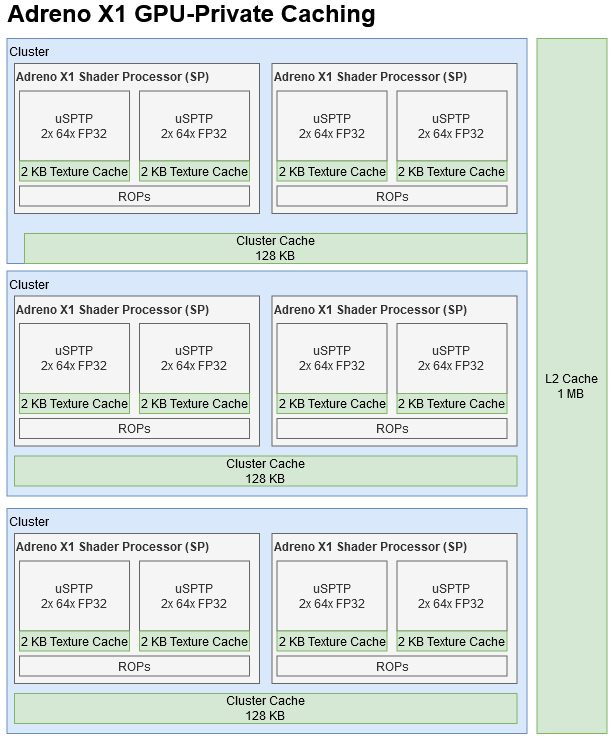
Task: Select the ROPs box of the top cluster's right SP
Action: click(x=392, y=196)
